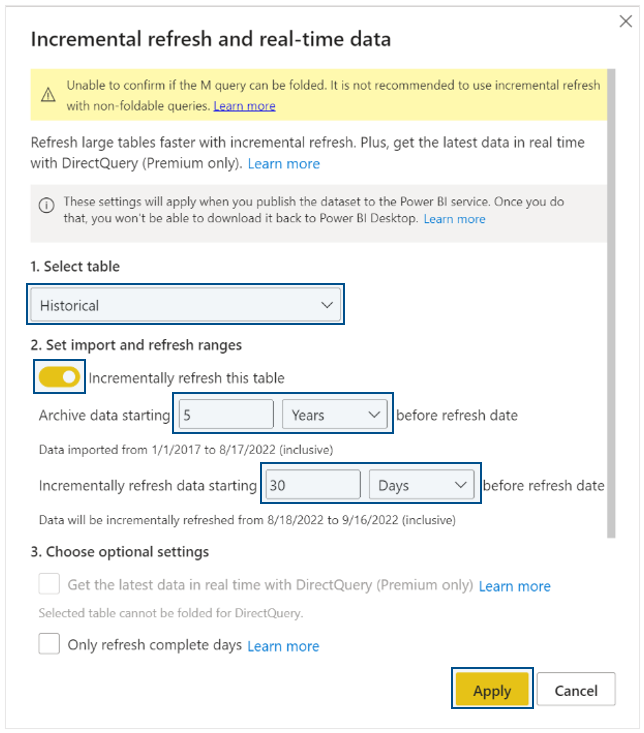Open the Learn more link in yellow warning
This screenshot has height=733, width=644.
[244, 106]
